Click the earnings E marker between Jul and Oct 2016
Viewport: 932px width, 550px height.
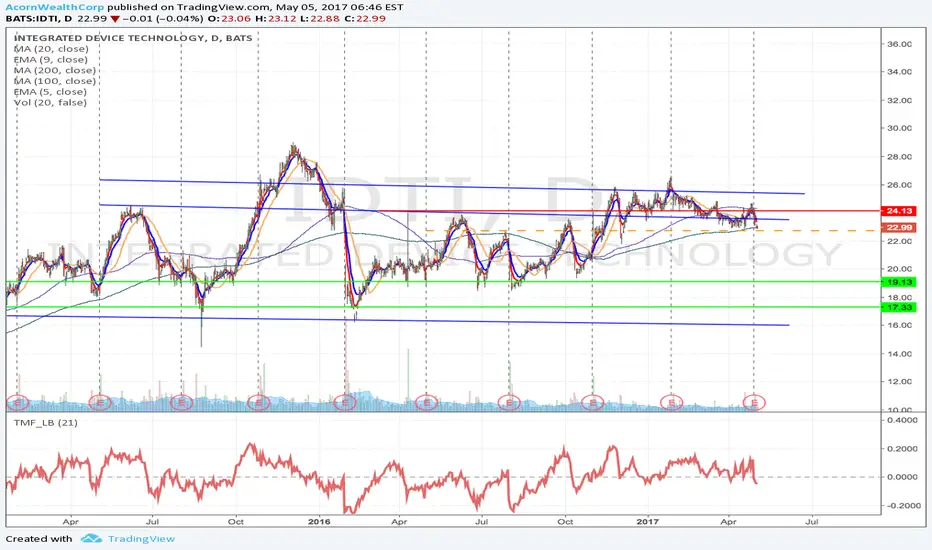(x=509, y=403)
